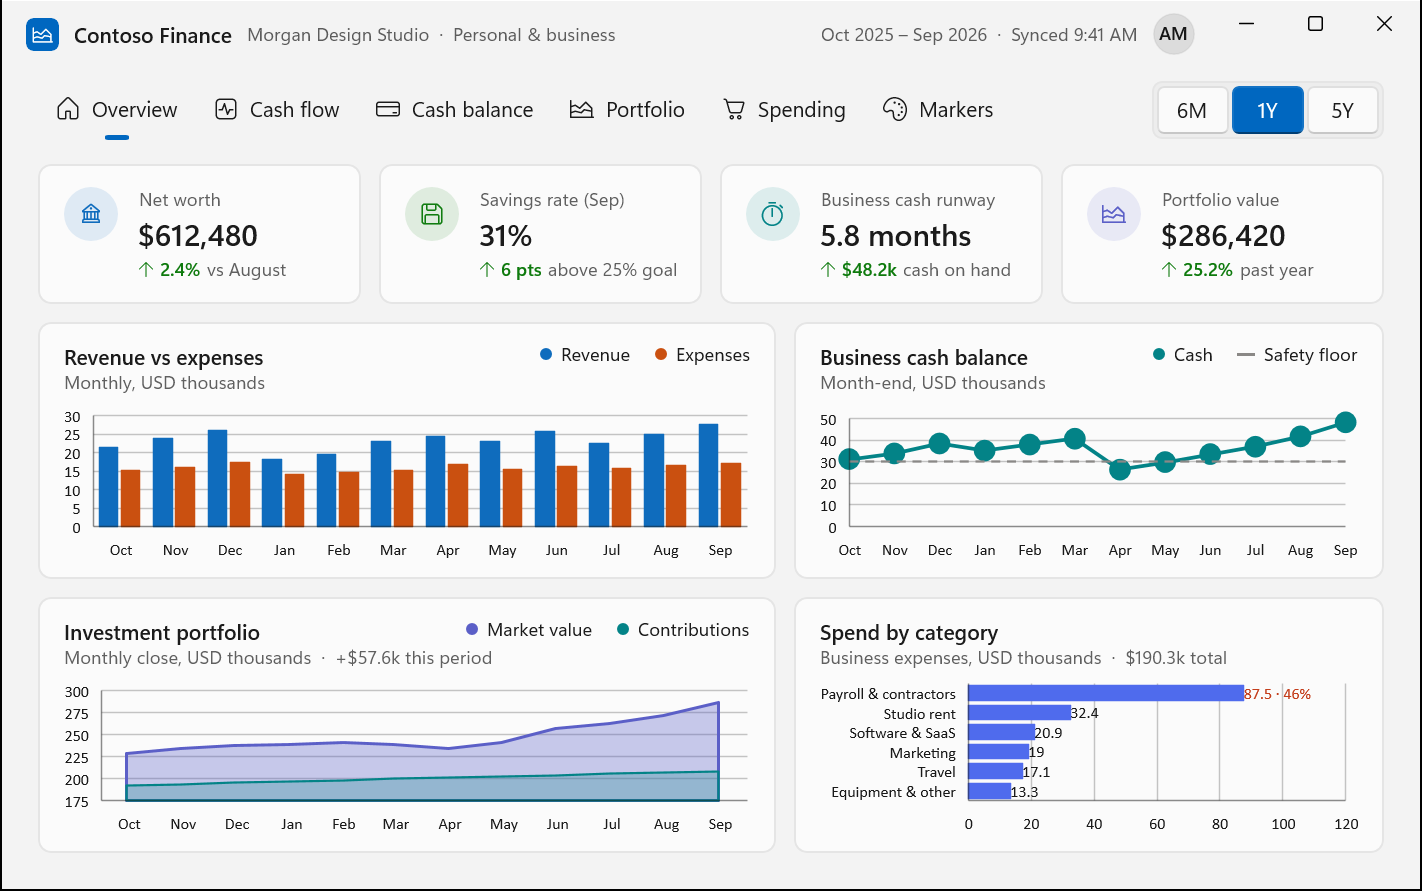1422x891 pixels.
Task: Go to the Portfolio tab
Action: pos(627,110)
